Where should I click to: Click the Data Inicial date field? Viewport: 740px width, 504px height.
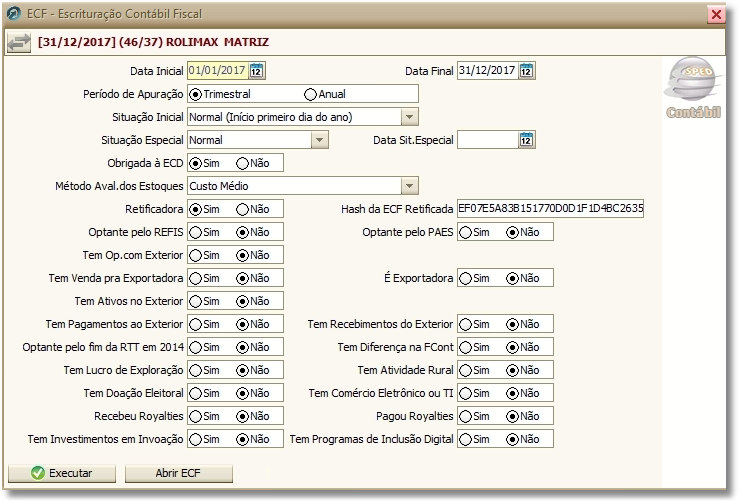[x=218, y=71]
